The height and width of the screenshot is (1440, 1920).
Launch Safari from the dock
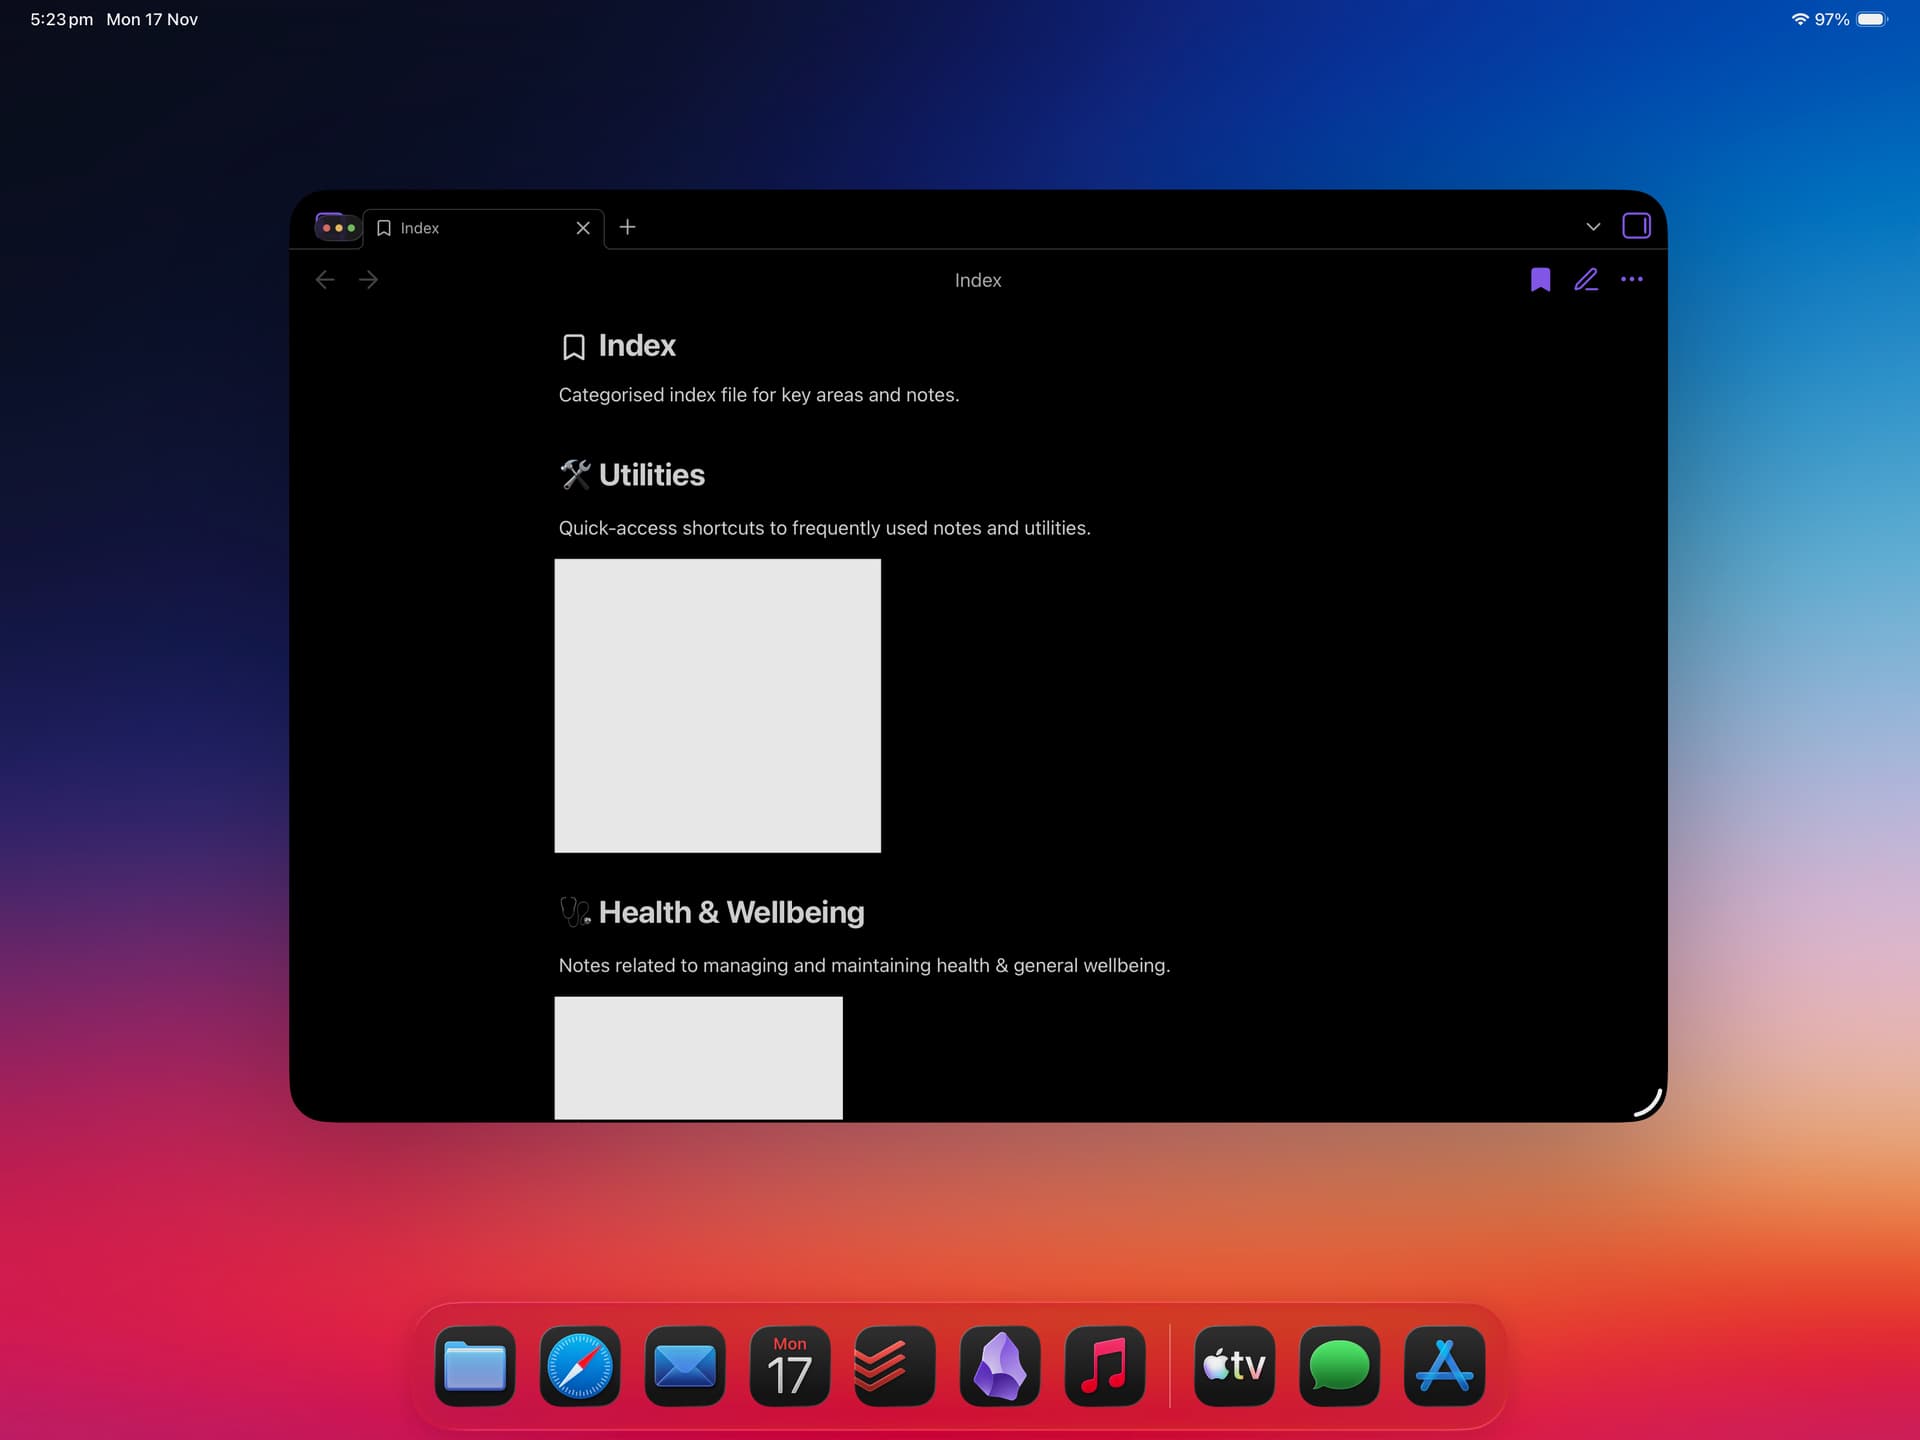579,1366
